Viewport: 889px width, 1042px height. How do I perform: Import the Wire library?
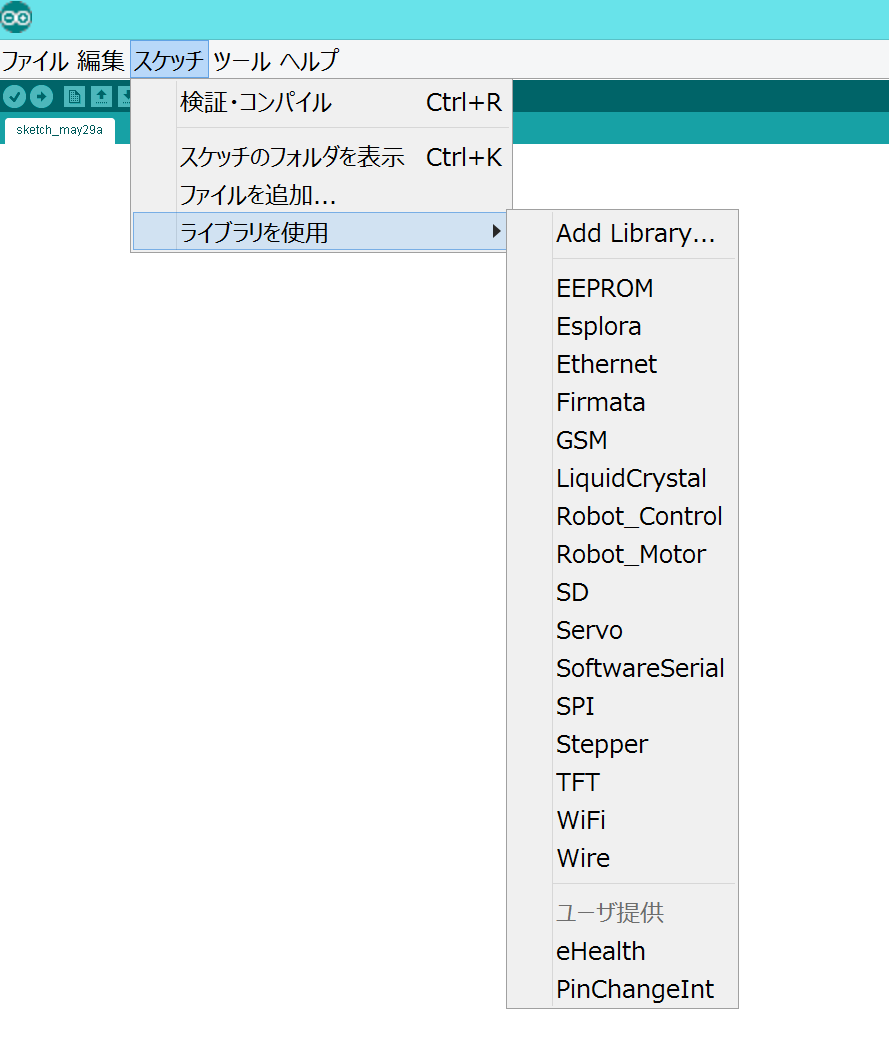pyautogui.click(x=583, y=858)
